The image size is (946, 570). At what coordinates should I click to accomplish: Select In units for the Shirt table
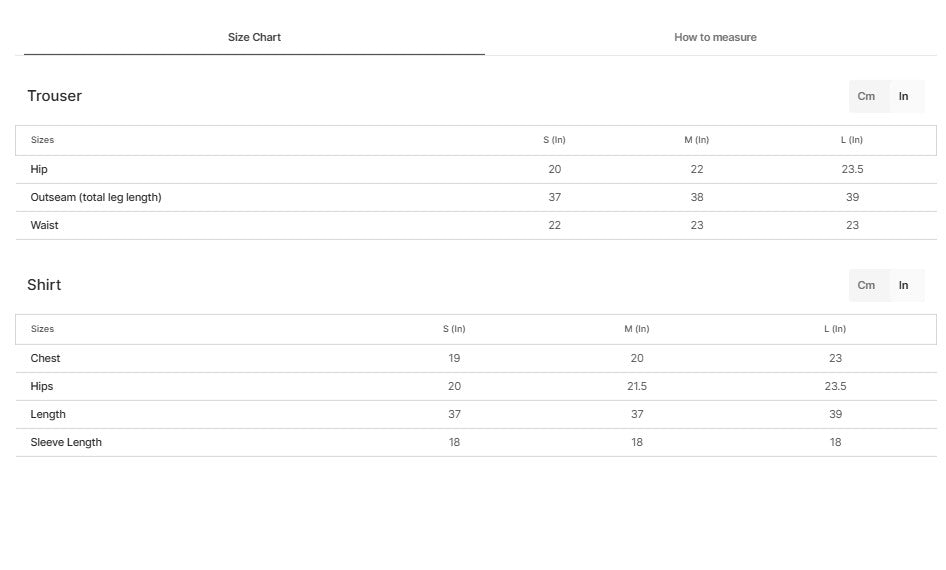click(904, 285)
